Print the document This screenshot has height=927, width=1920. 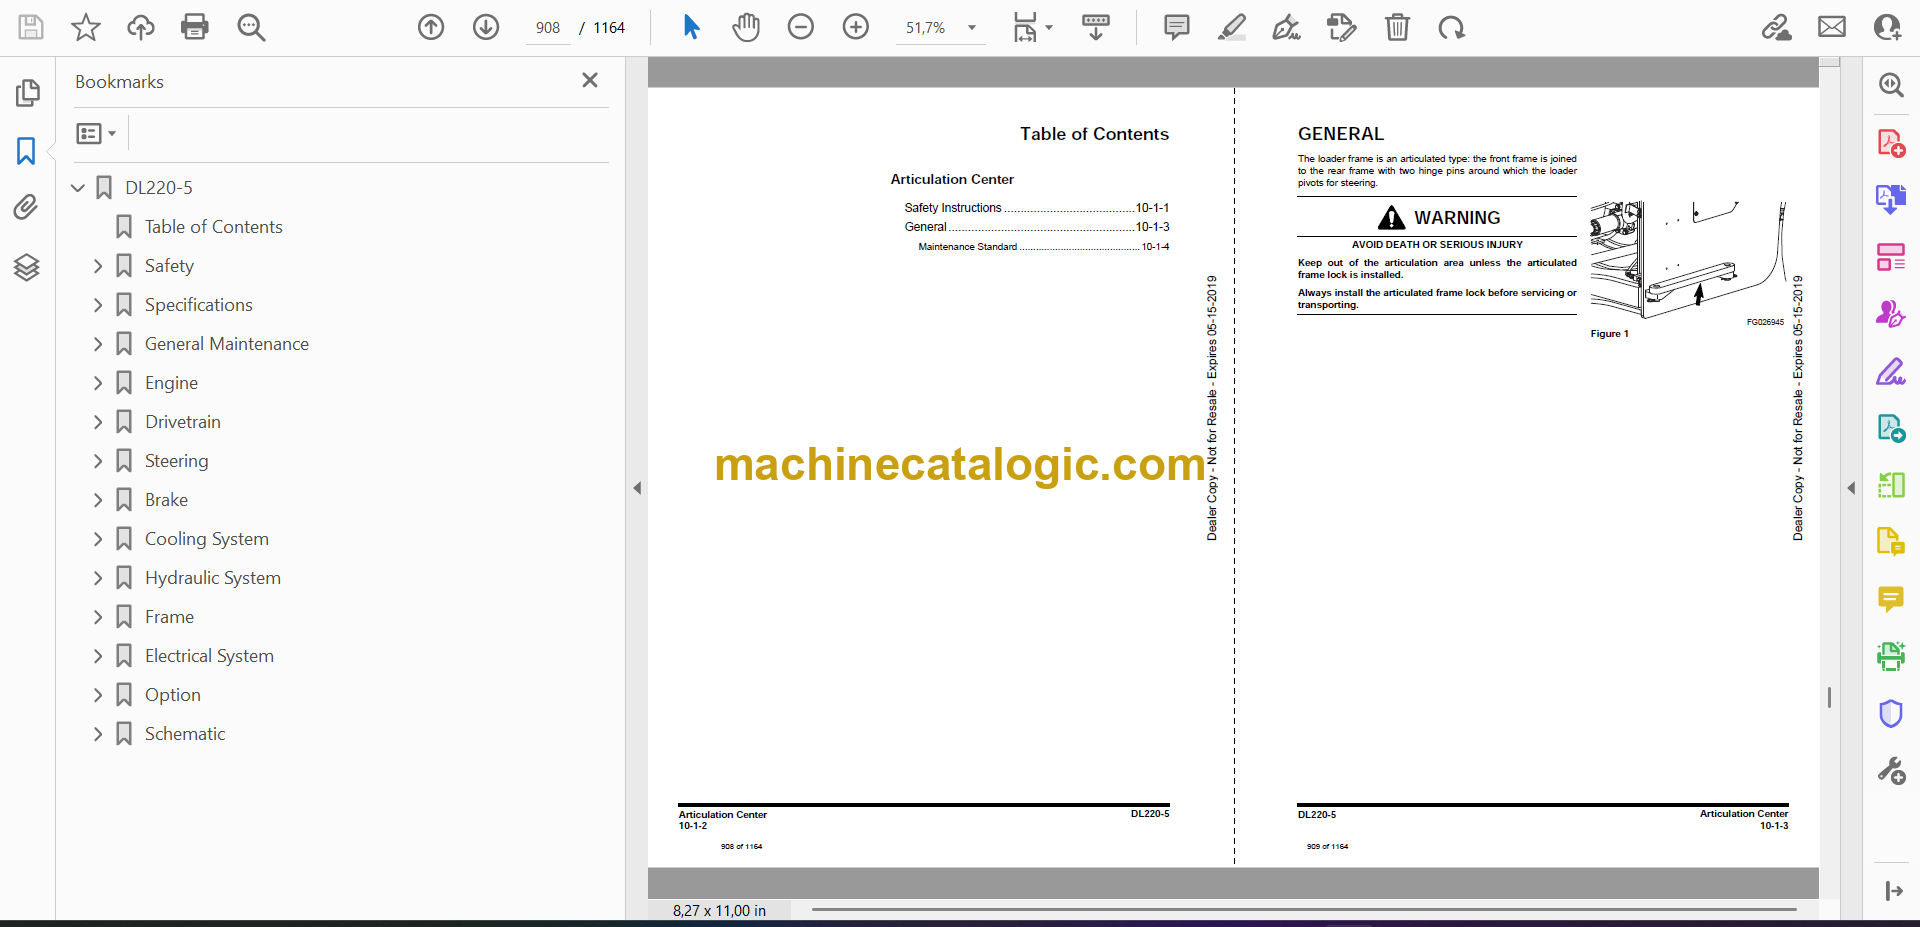point(195,27)
